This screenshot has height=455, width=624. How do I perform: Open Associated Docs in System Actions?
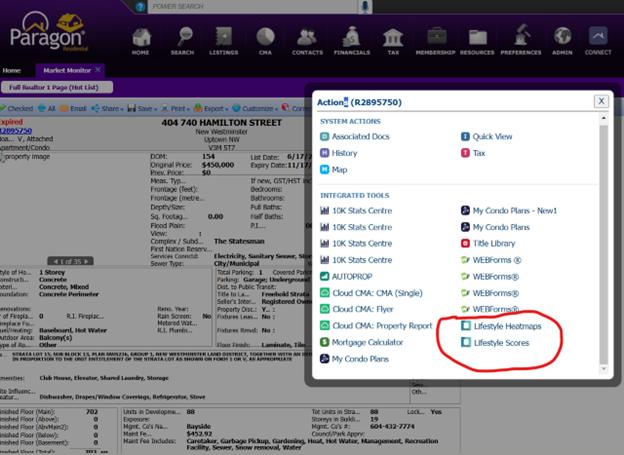355,137
